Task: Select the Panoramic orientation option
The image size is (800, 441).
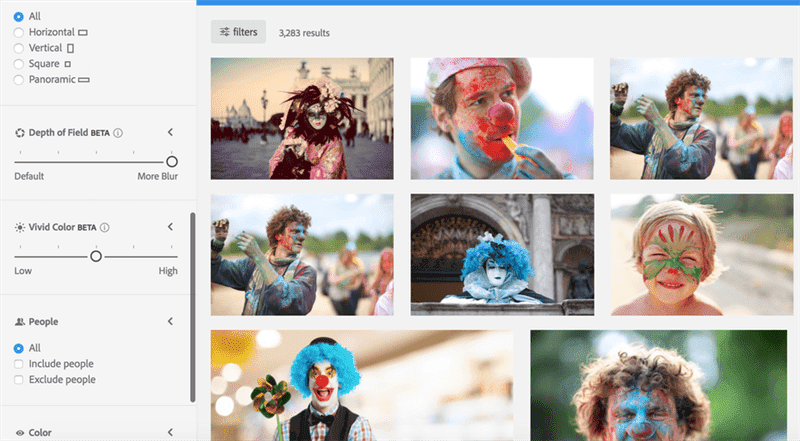Action: click(x=19, y=80)
